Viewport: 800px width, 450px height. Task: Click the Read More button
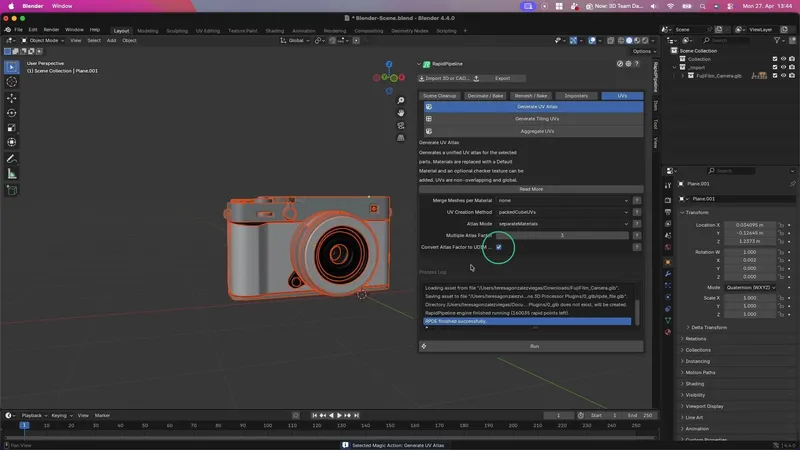coord(531,189)
